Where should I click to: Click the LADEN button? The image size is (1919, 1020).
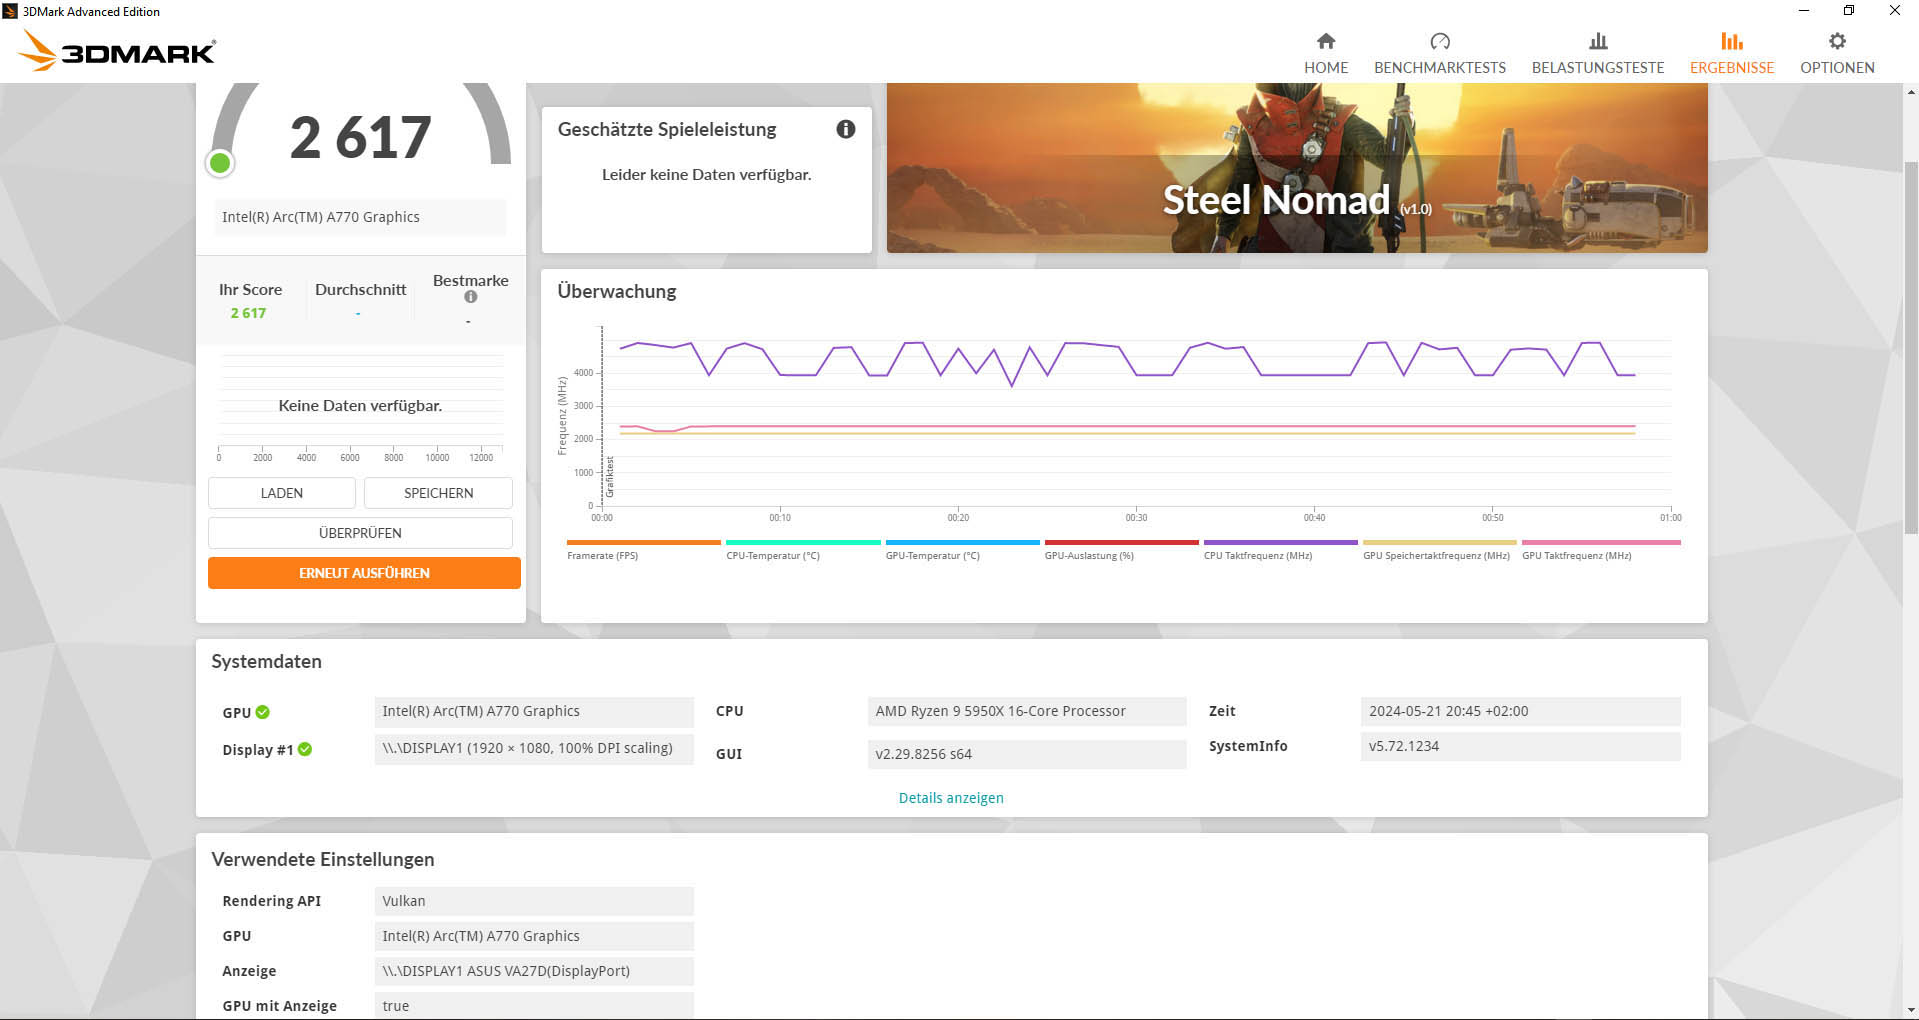coord(282,493)
